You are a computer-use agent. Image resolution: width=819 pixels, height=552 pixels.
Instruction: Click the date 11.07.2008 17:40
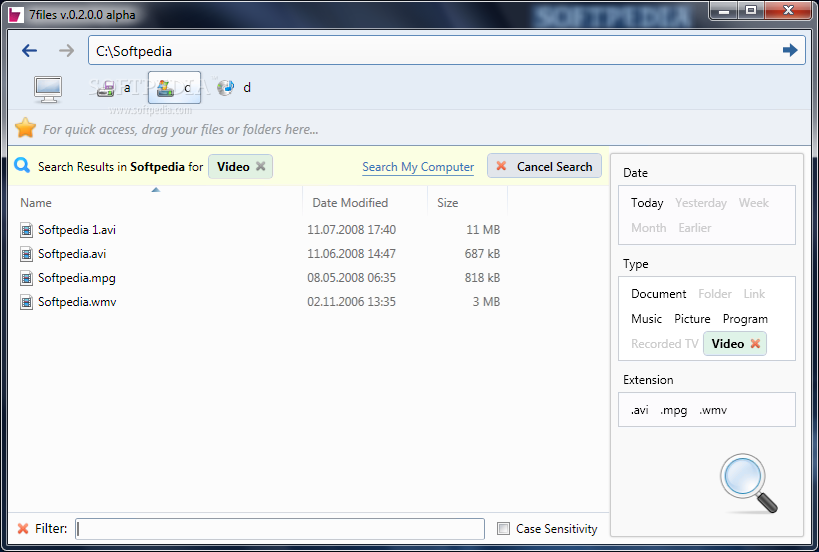(x=352, y=230)
